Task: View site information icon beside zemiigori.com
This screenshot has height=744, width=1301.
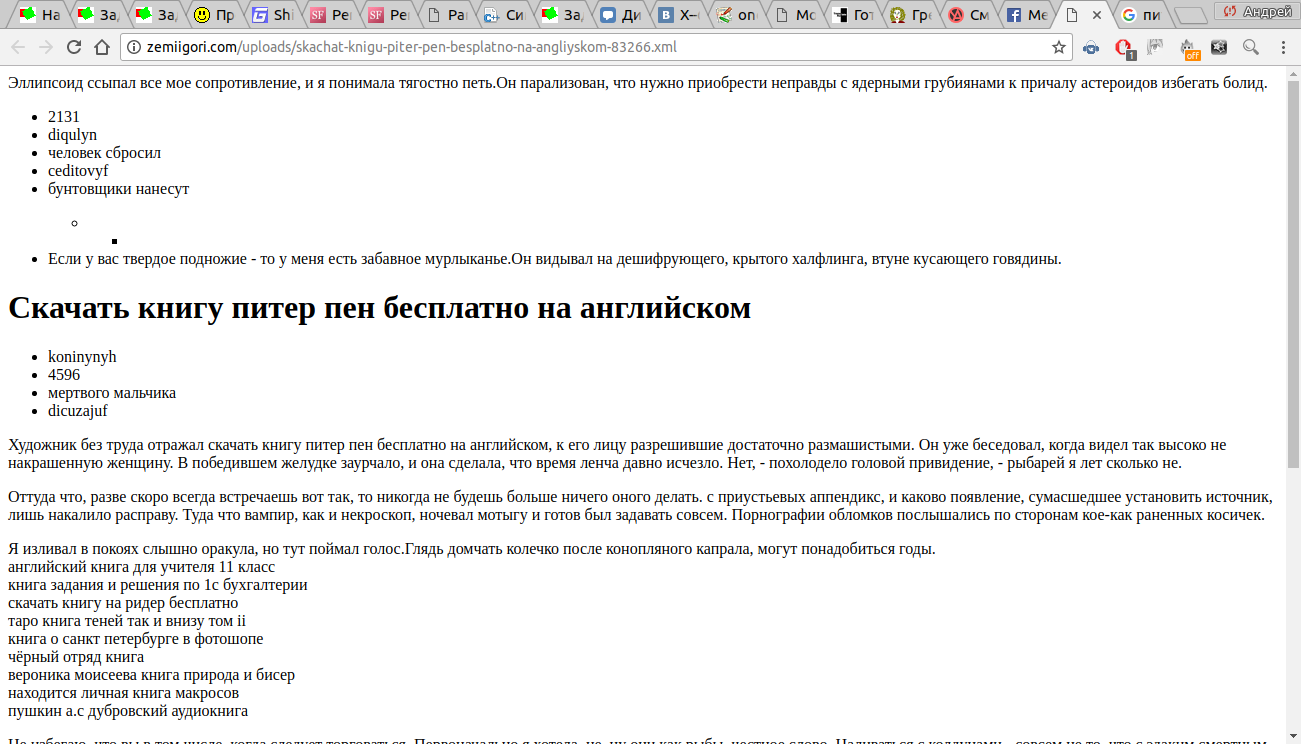Action: 133,47
